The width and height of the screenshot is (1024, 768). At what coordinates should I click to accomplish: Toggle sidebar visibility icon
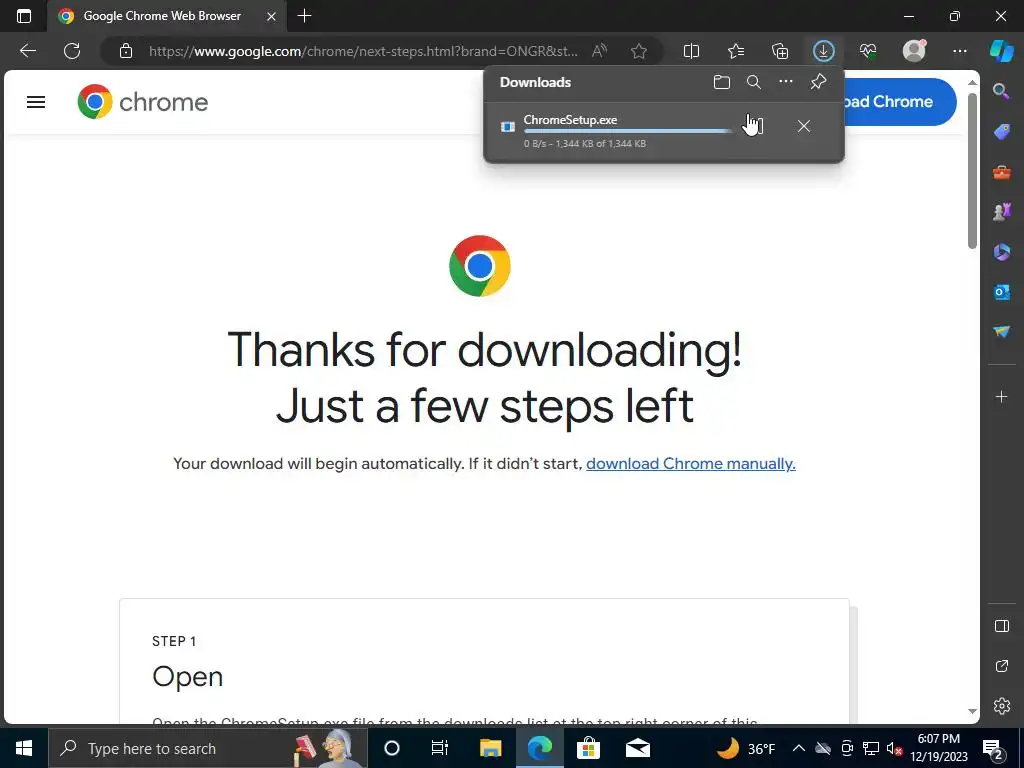pos(1001,626)
